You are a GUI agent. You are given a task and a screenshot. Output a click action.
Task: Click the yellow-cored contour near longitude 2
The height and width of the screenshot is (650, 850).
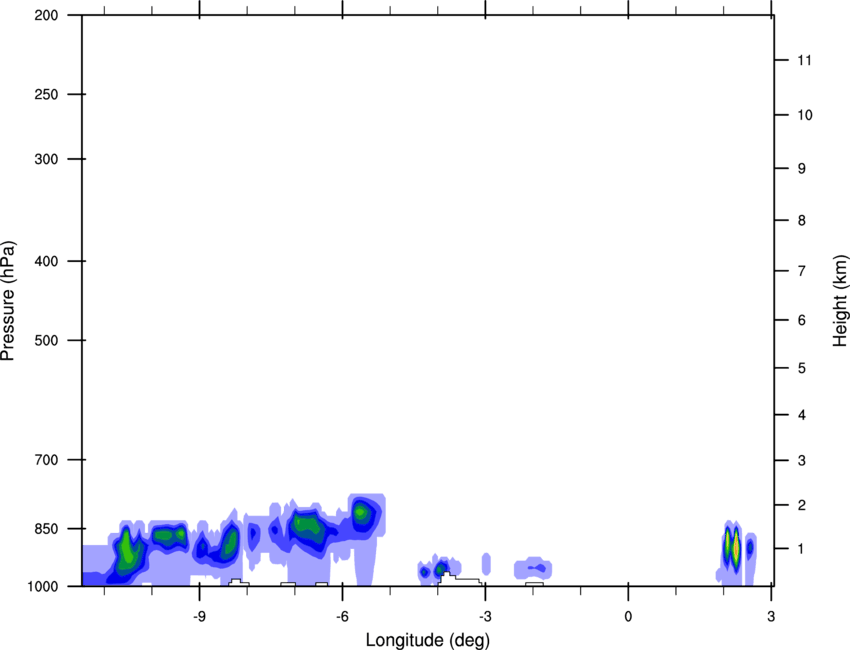733,548
